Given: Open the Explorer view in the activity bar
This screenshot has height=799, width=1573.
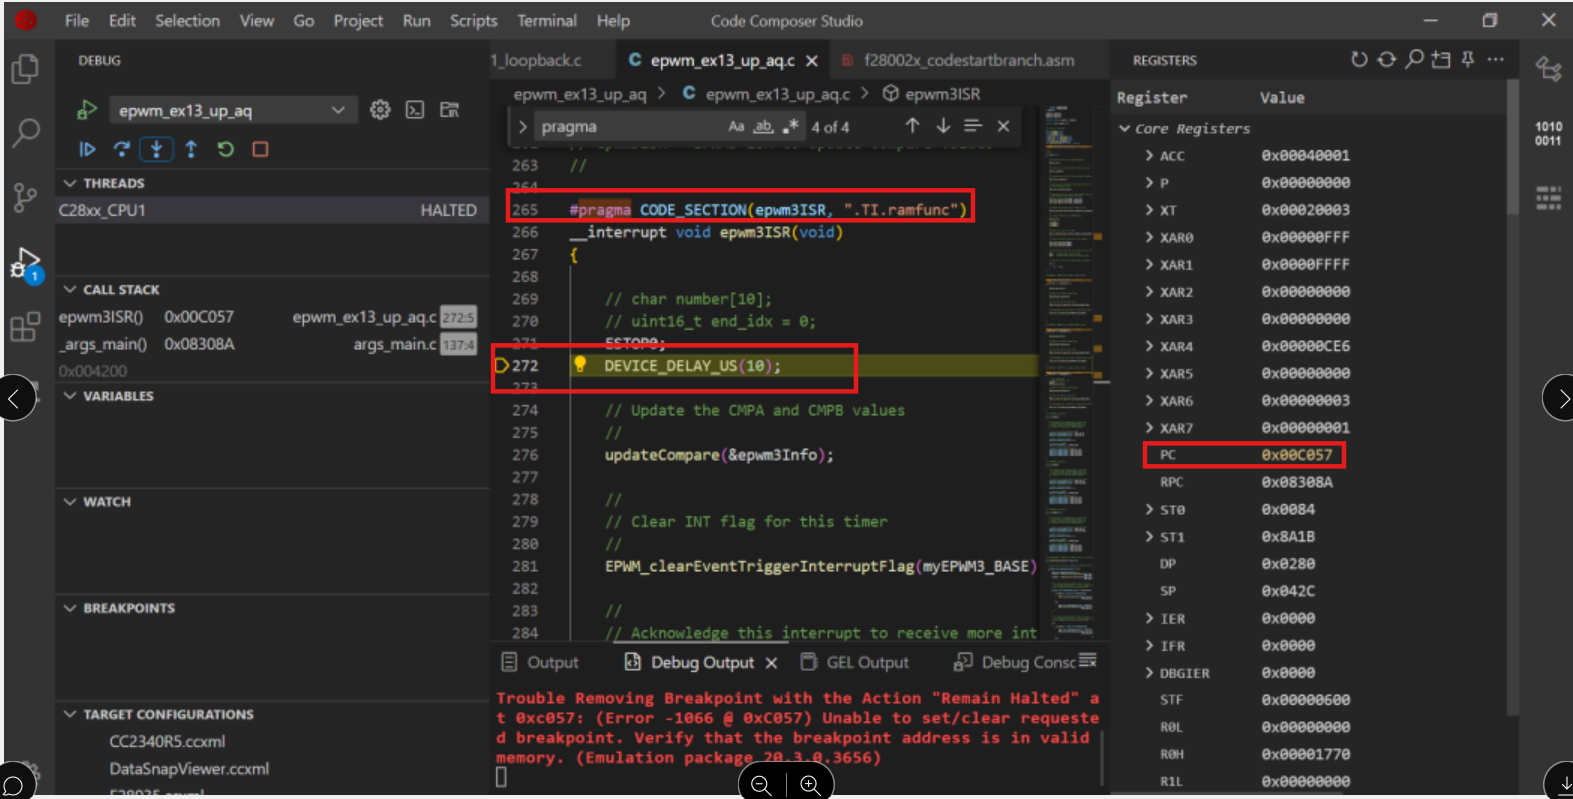Looking at the screenshot, I should pos(25,69).
